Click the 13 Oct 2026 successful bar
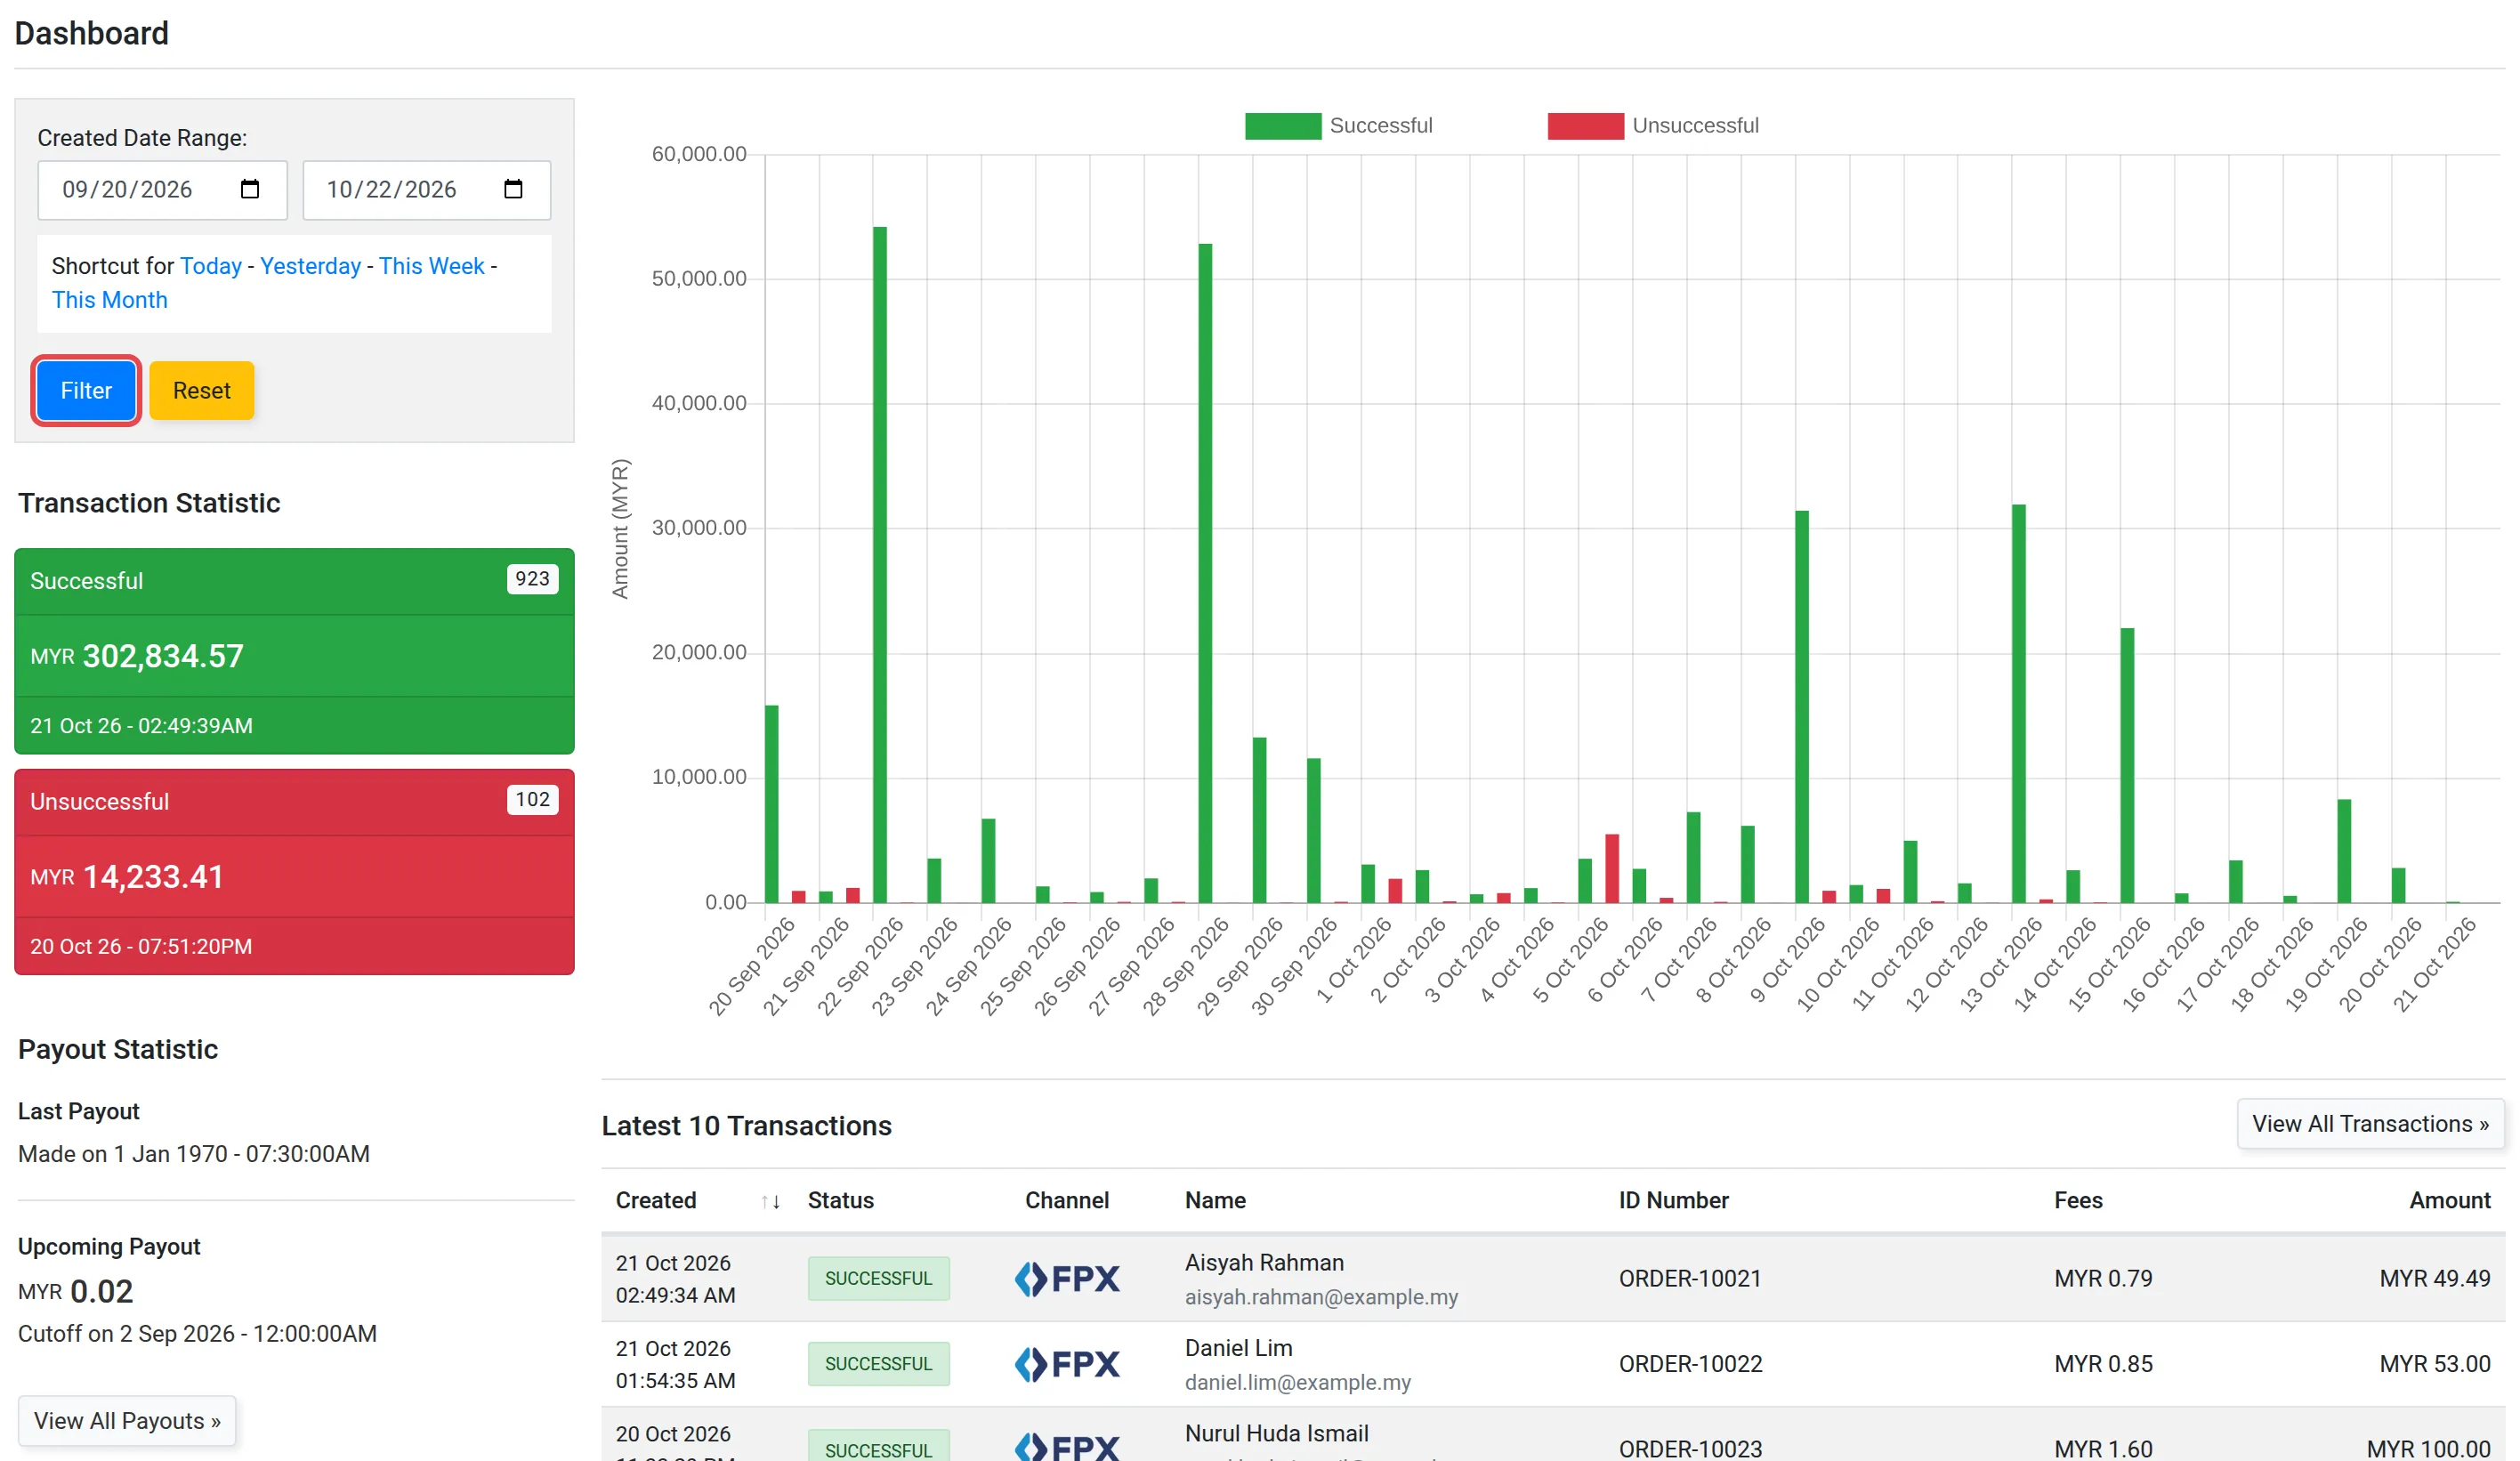2520x1461 pixels. click(2019, 704)
